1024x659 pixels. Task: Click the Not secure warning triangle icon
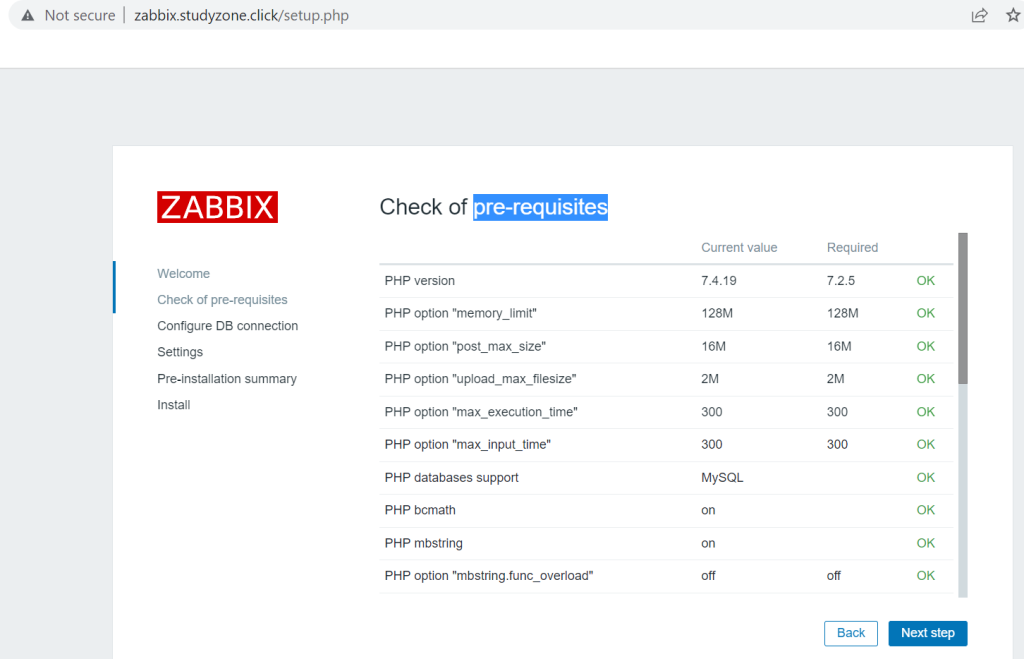[26, 15]
